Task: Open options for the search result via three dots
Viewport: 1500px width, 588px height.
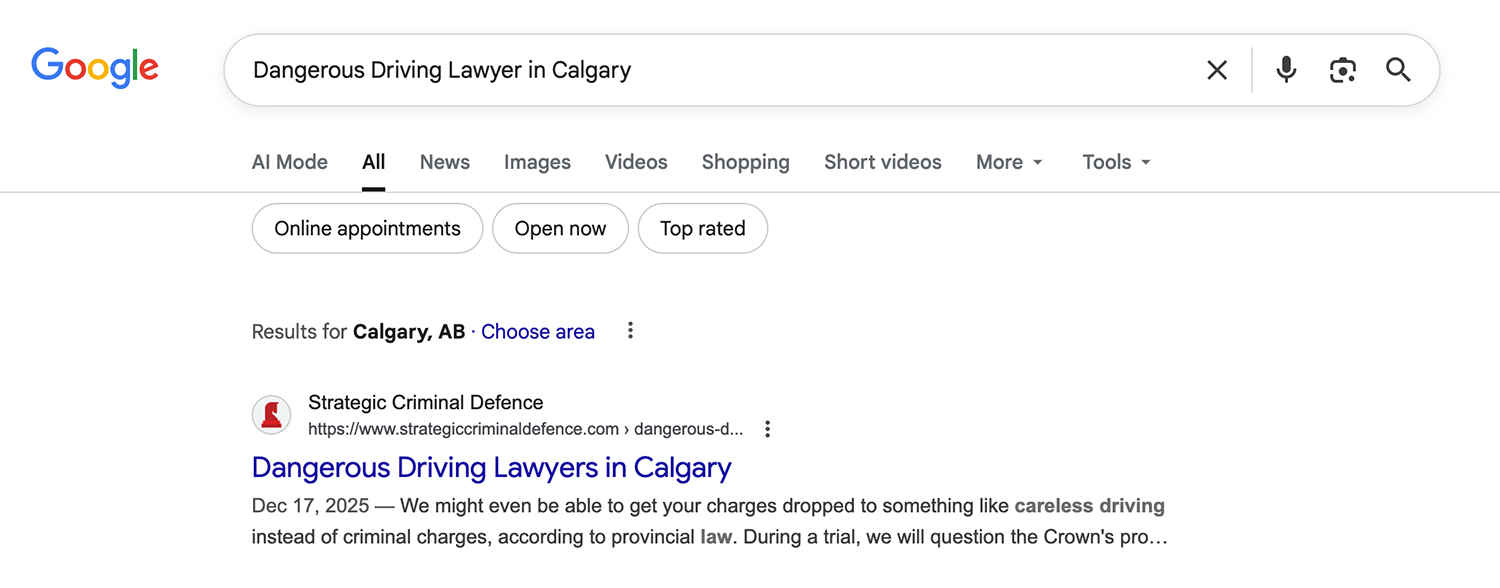Action: (767, 428)
